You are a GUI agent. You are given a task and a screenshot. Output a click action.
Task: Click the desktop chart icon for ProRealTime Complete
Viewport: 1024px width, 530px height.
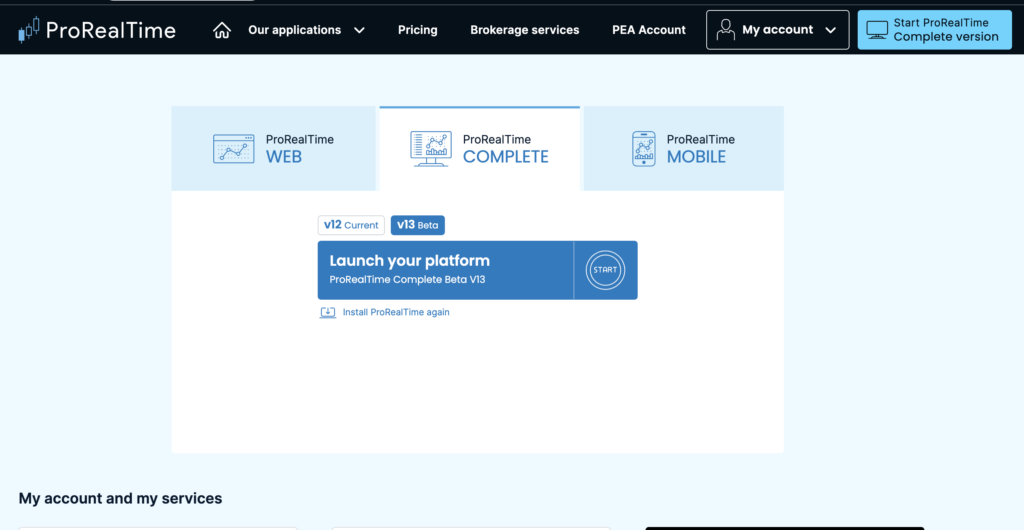click(x=431, y=148)
